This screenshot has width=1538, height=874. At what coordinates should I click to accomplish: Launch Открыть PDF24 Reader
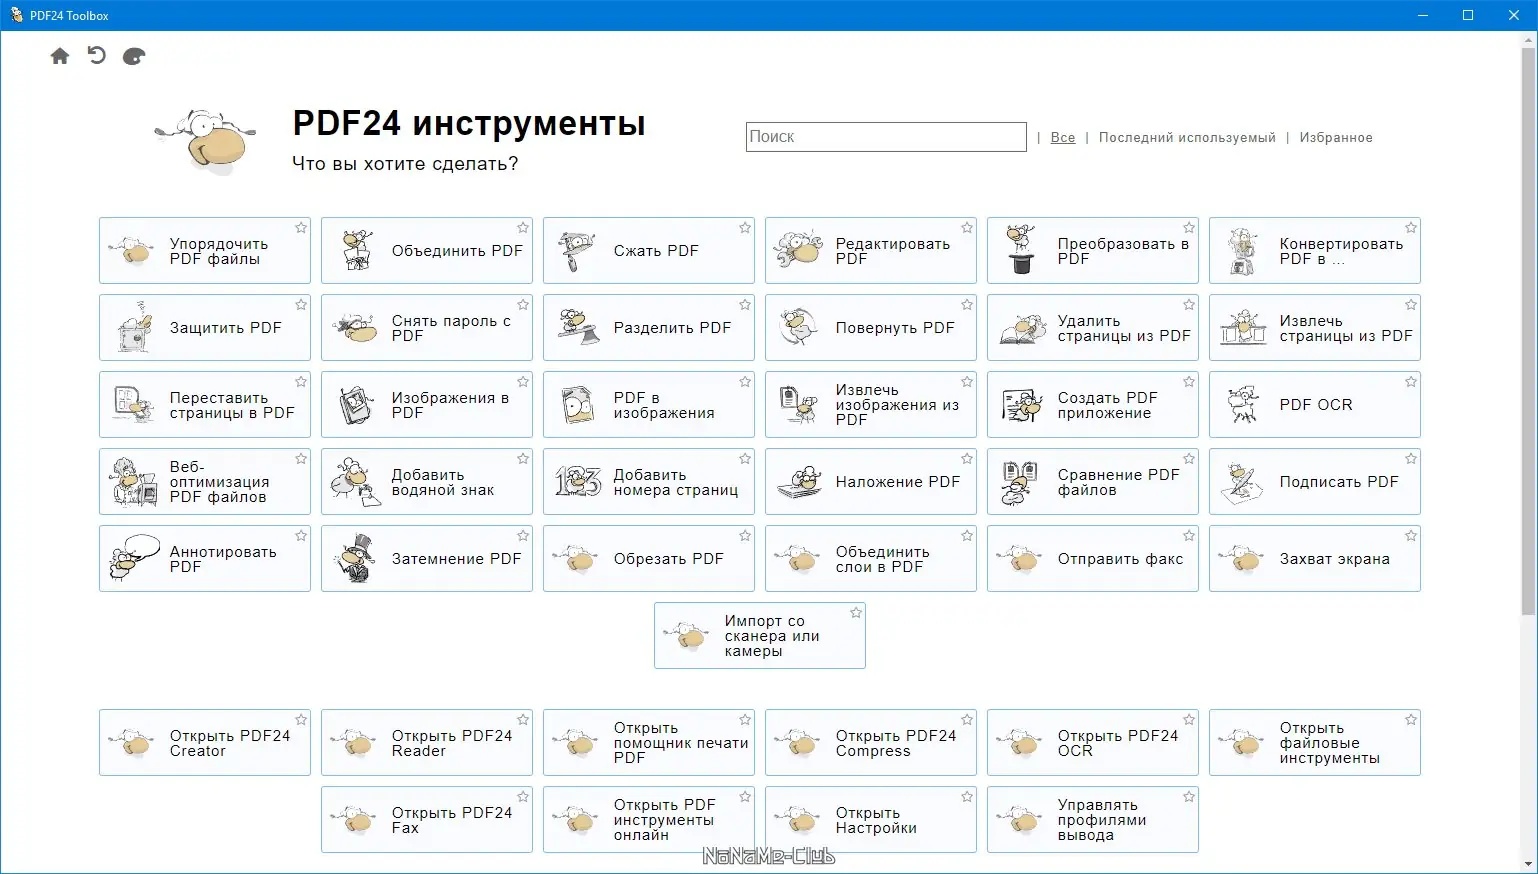(x=427, y=743)
